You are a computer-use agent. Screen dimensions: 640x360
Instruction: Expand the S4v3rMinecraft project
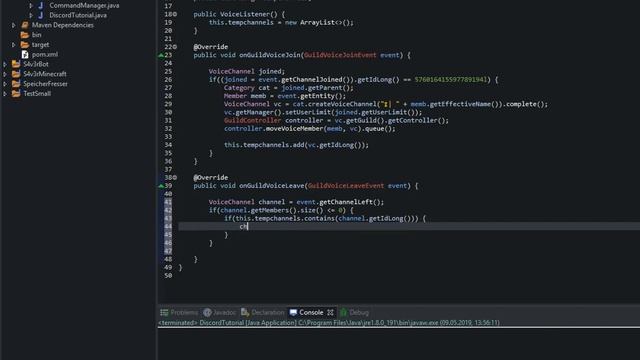tap(5, 74)
